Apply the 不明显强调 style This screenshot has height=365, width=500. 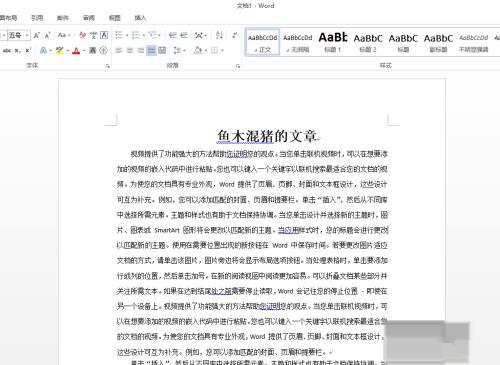(x=474, y=42)
